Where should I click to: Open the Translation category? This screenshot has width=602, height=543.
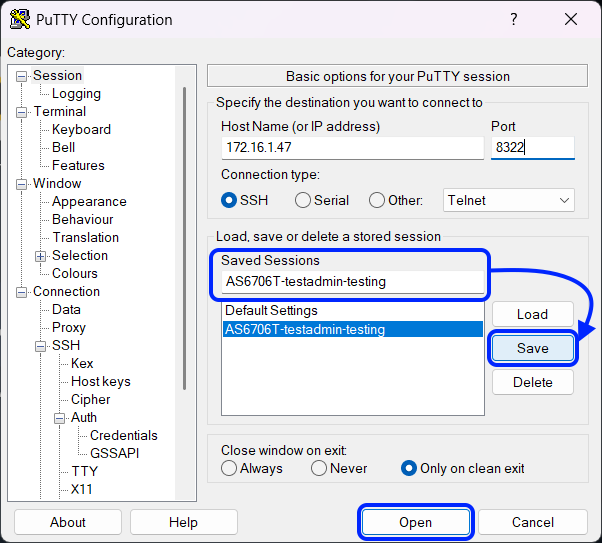86,237
